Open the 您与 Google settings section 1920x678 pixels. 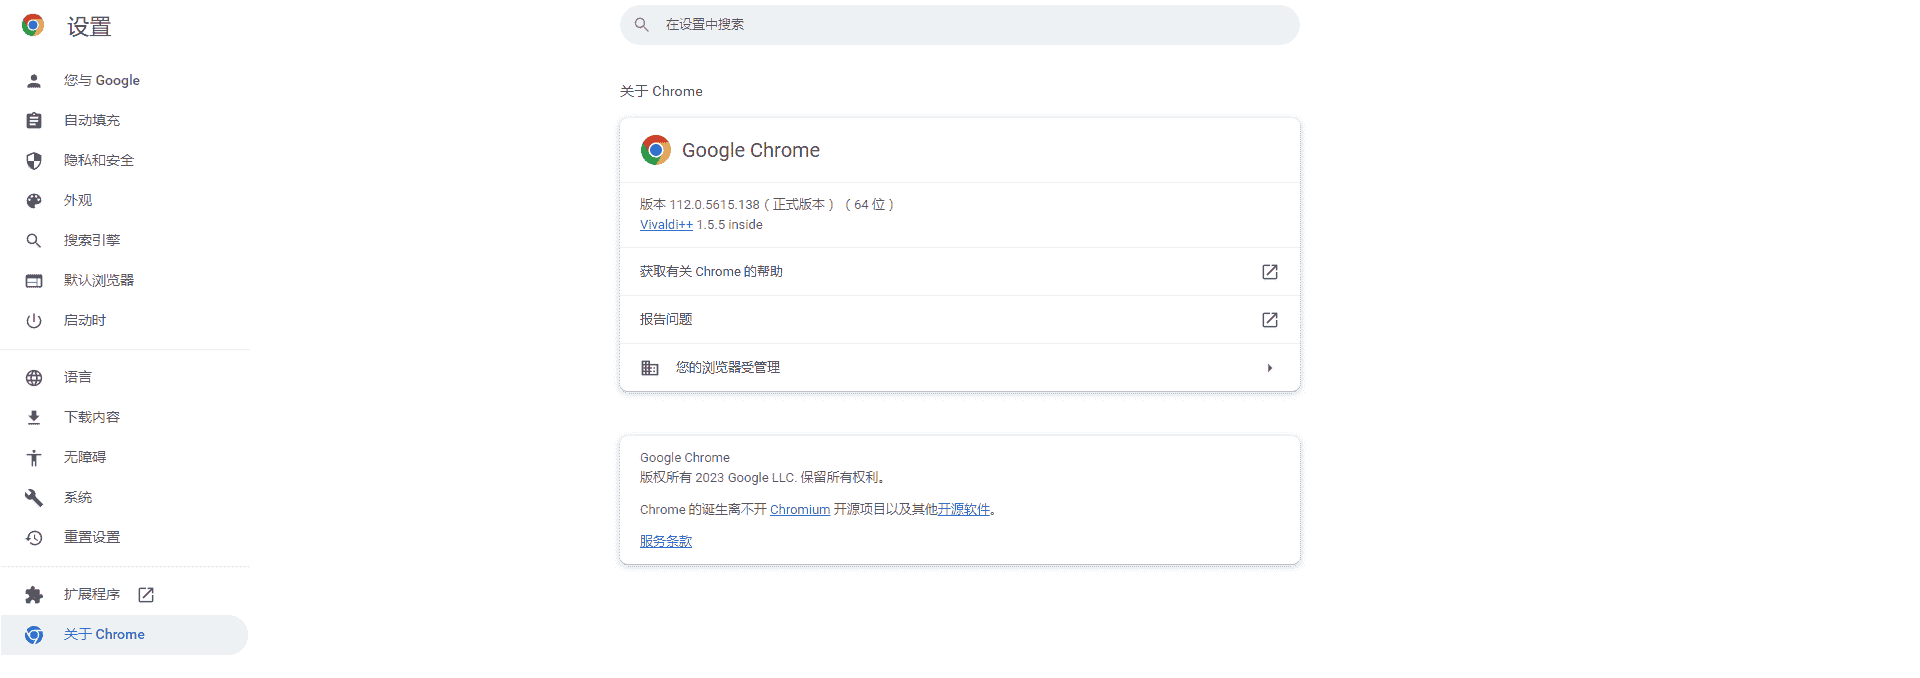coord(124,81)
